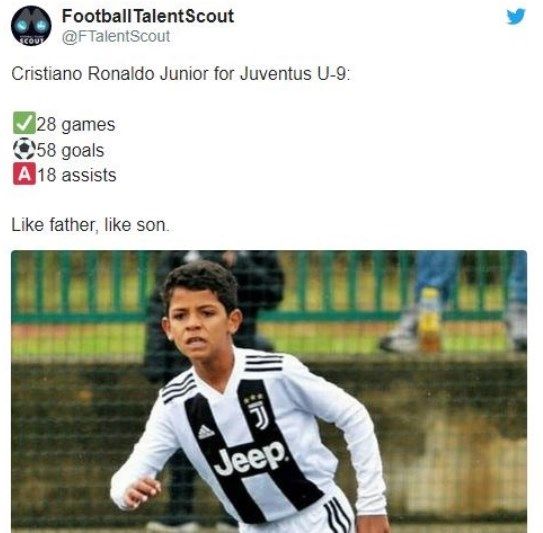Select the 'Cristiano Ronaldo Junior for Juventus U-9' line
This screenshot has width=543, height=533.
[x=181, y=73]
